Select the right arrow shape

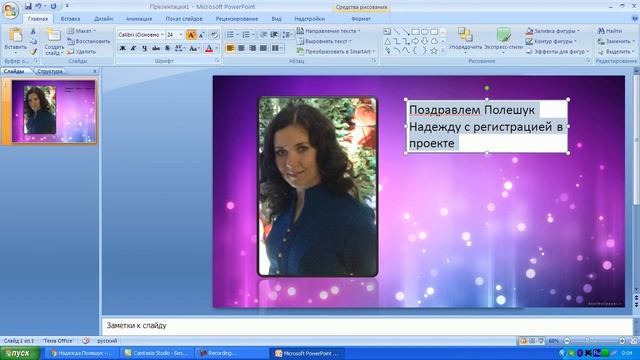pos(415,41)
